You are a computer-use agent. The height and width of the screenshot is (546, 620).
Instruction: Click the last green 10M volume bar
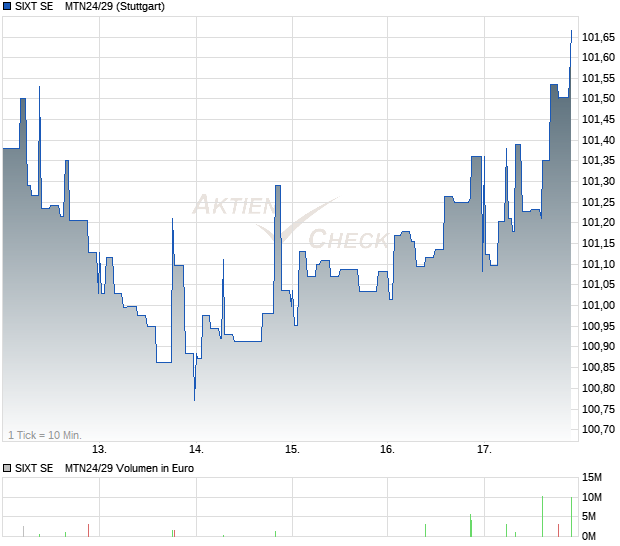tap(571, 517)
